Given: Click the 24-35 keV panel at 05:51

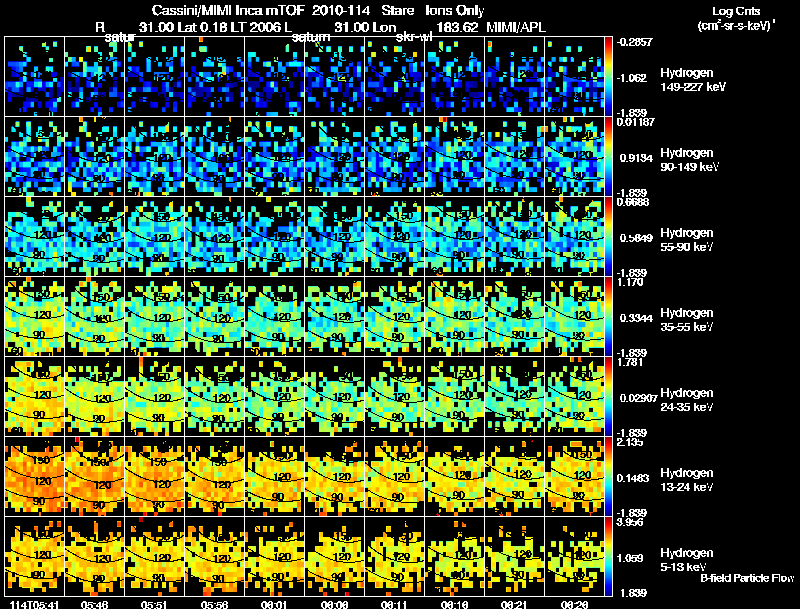Looking at the screenshot, I should pos(155,396).
